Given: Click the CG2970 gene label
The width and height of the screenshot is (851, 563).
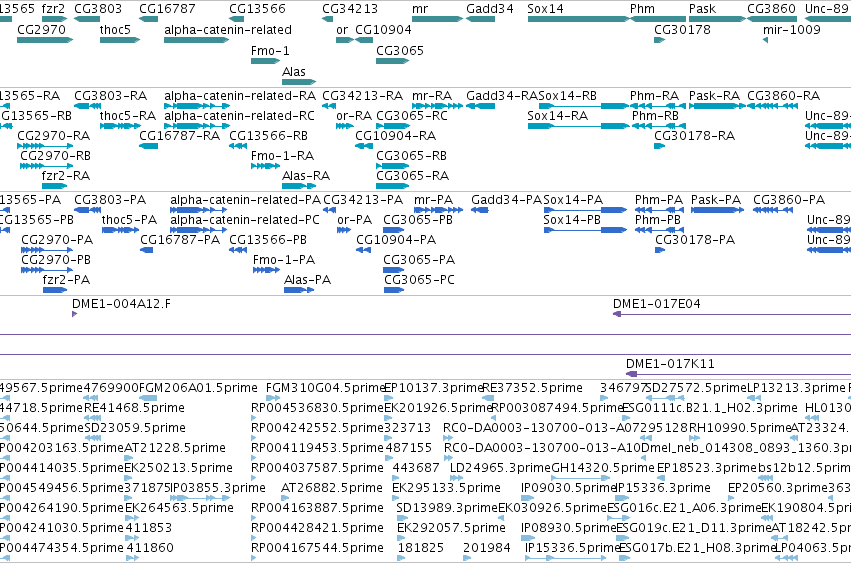Looking at the screenshot, I should [x=41, y=30].
